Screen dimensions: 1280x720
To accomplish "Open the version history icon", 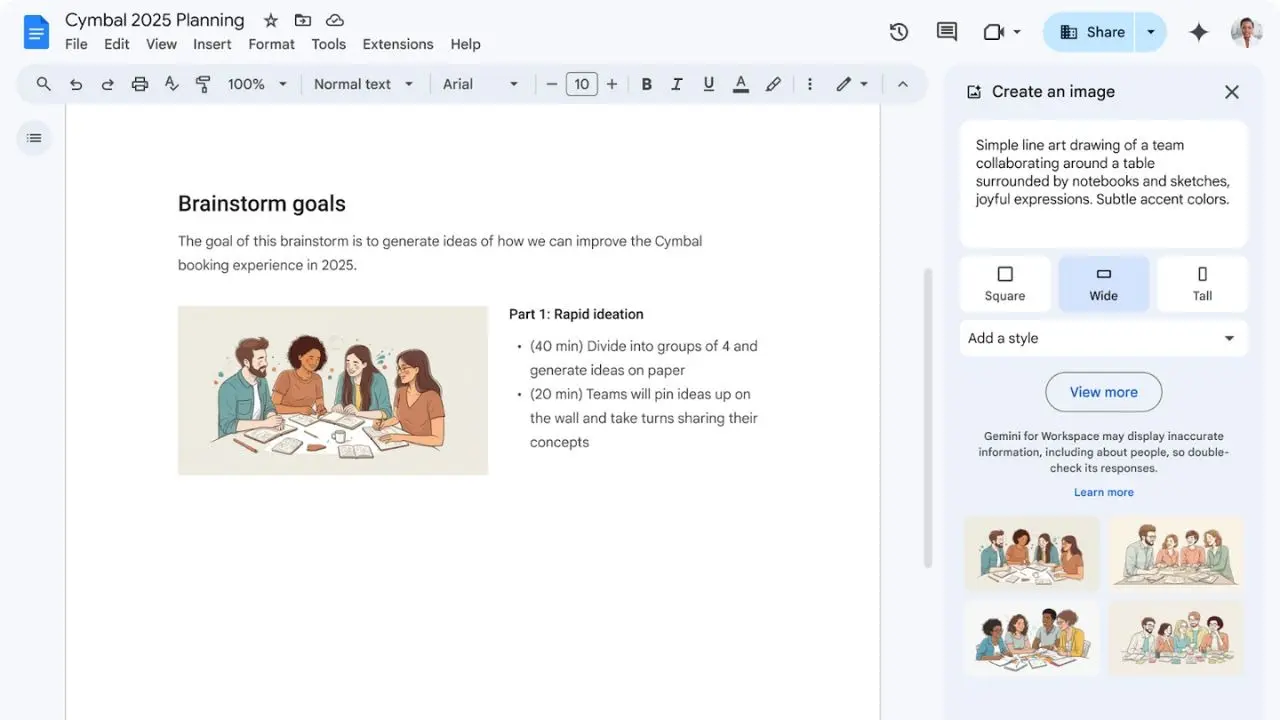I will coord(898,31).
